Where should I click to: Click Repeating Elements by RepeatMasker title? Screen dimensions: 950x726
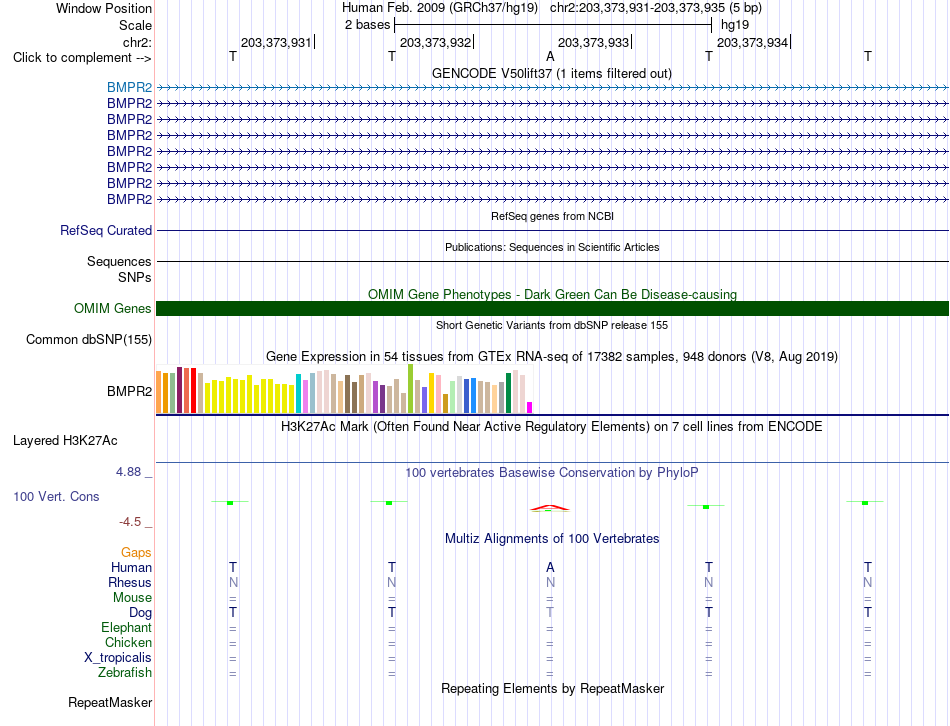pos(552,688)
